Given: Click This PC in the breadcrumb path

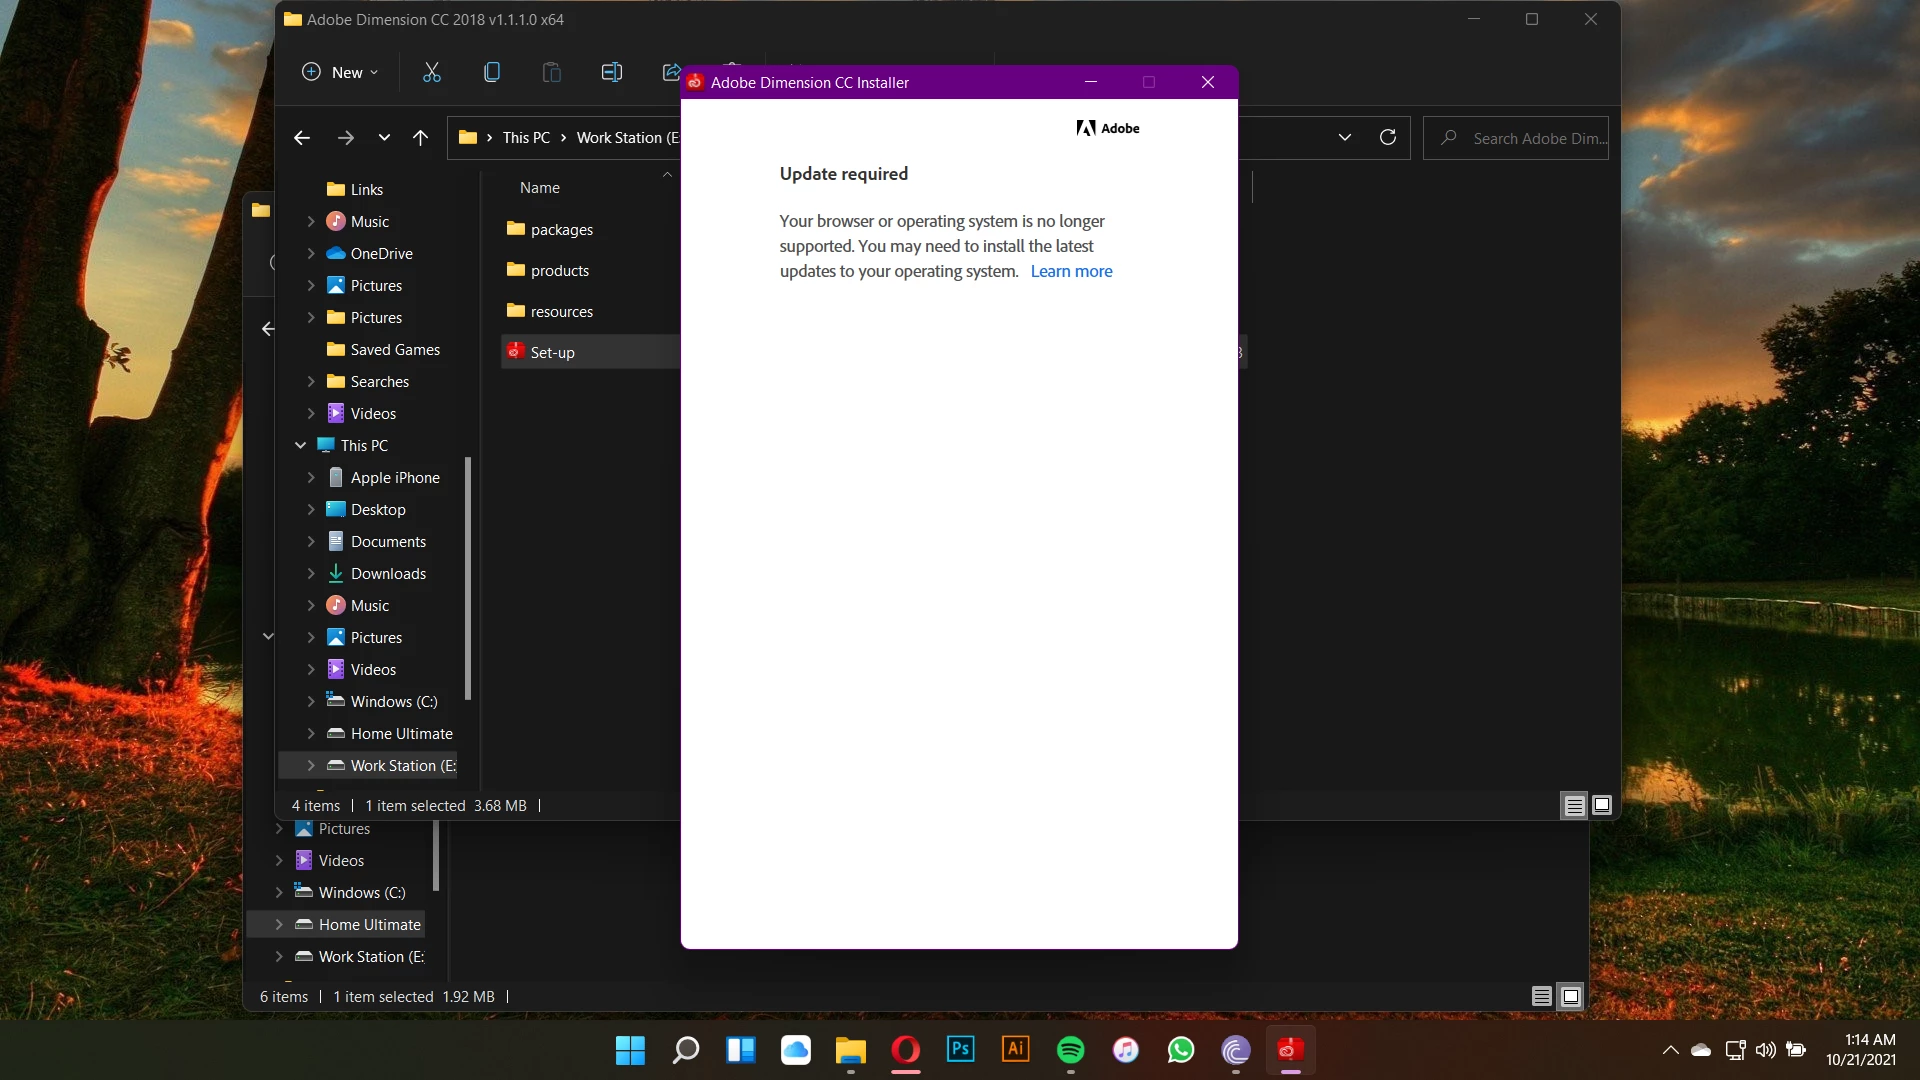Looking at the screenshot, I should pos(526,138).
